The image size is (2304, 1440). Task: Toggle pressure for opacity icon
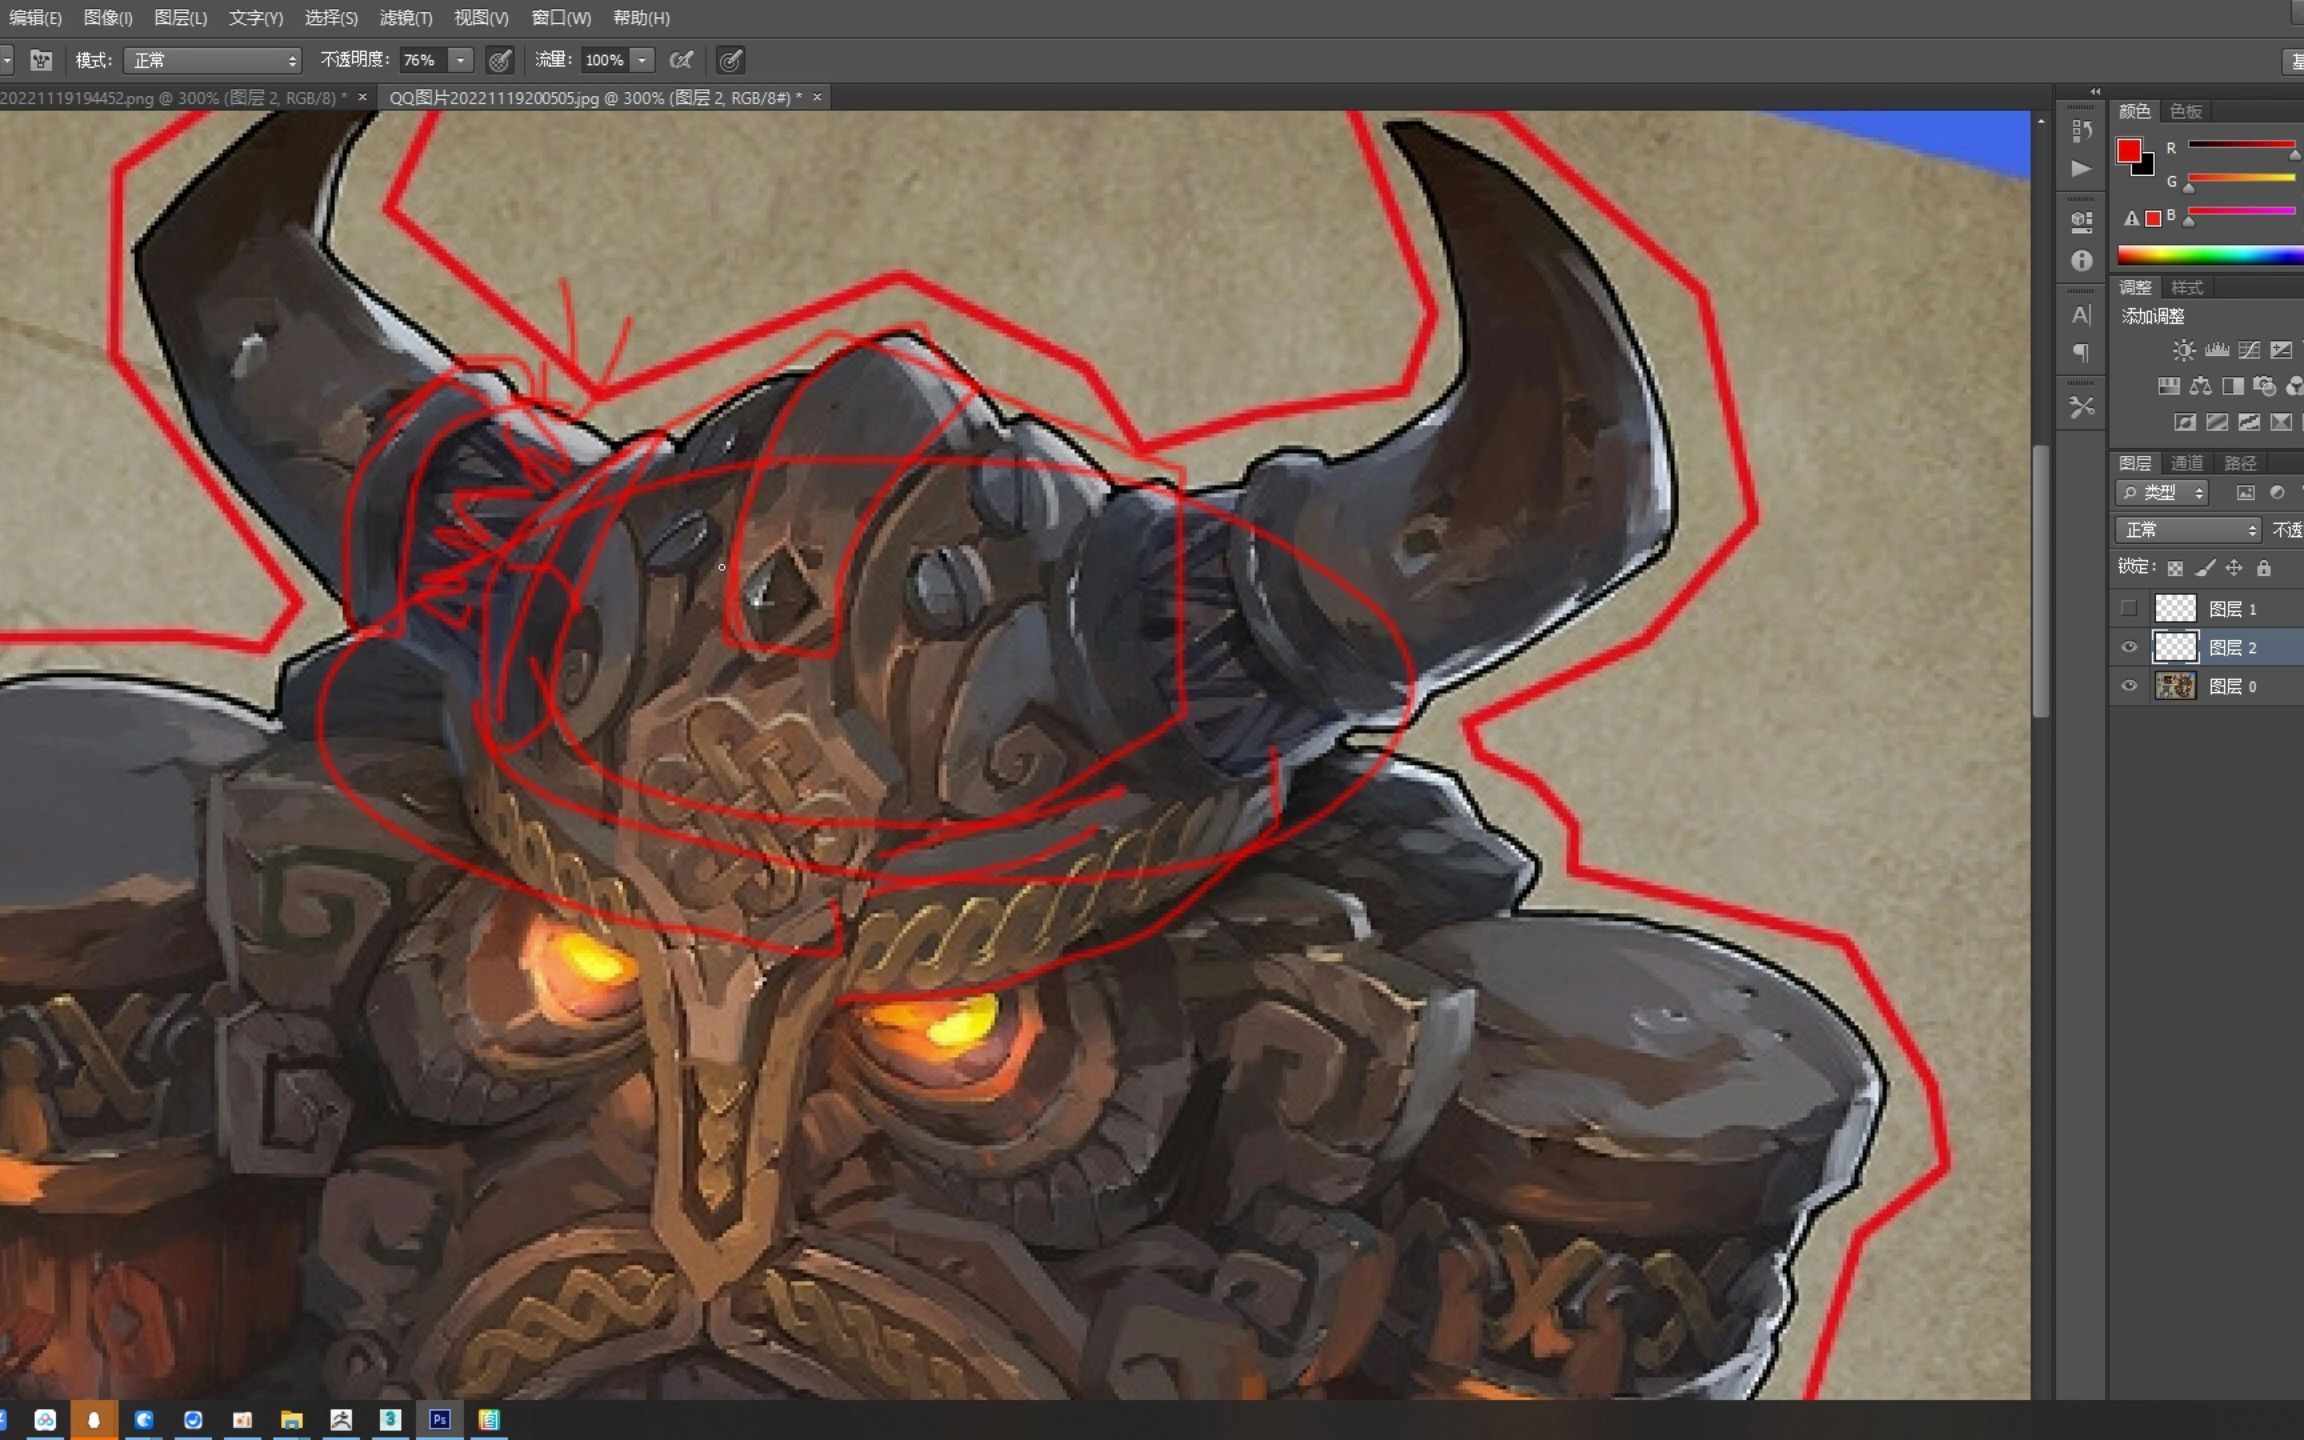[x=499, y=60]
